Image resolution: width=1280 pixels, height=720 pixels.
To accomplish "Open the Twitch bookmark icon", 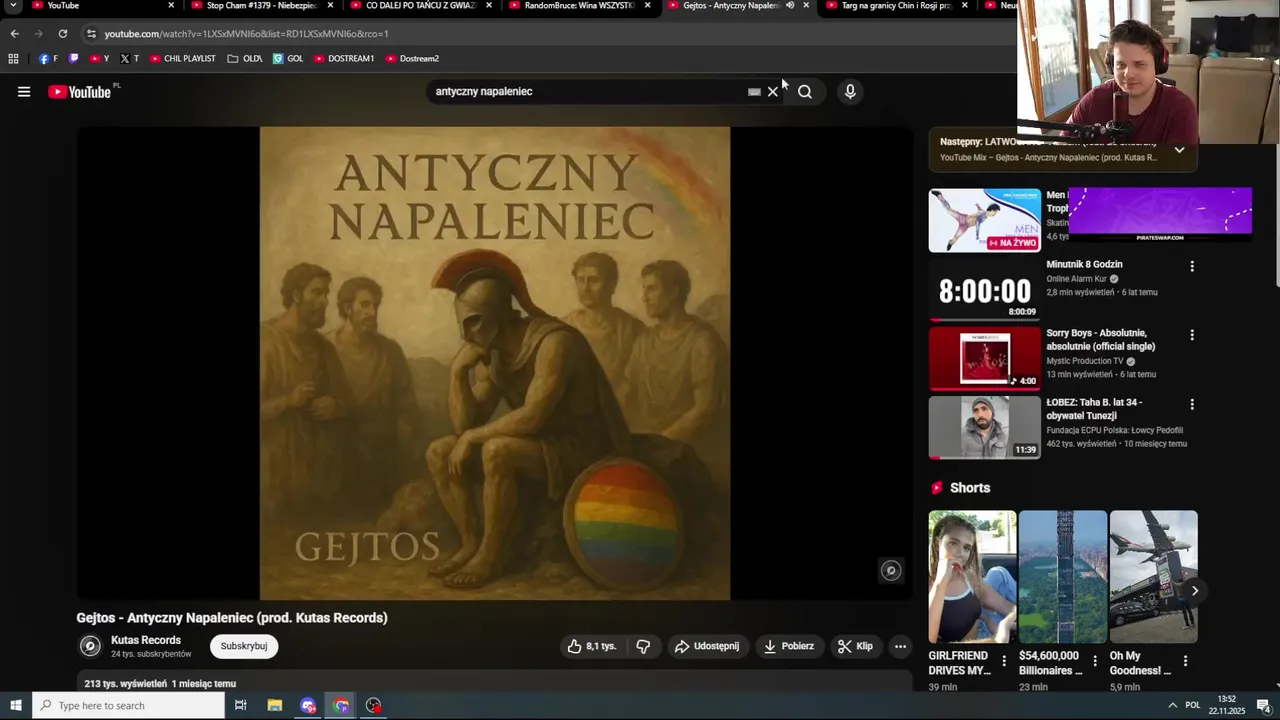I will pos(74,59).
